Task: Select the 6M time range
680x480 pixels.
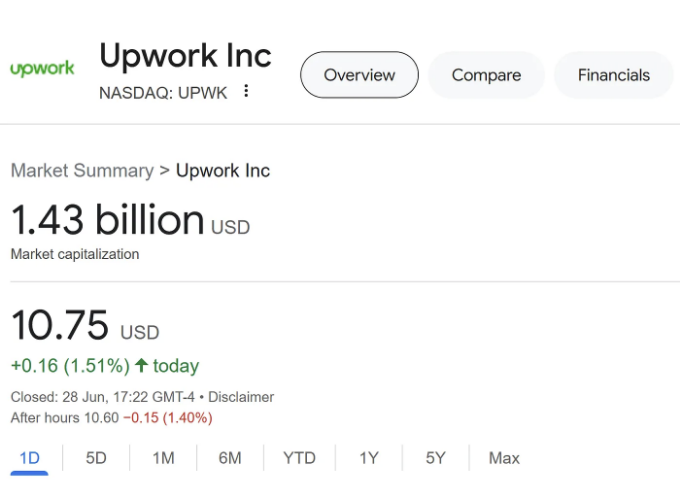Action: pyautogui.click(x=230, y=458)
